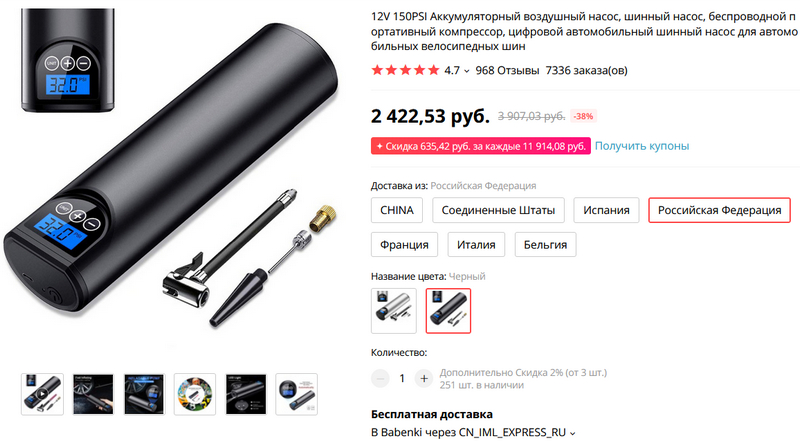800x446 pixels.
Task: Choose shipping from Франция
Action: pos(404,244)
